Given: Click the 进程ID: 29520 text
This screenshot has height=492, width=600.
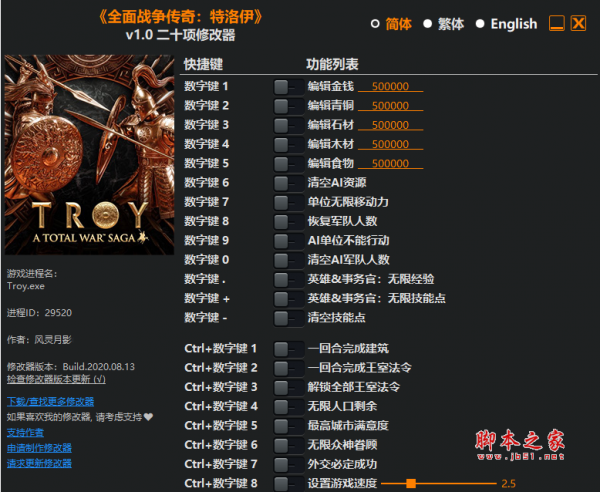Looking at the screenshot, I should coord(39,313).
